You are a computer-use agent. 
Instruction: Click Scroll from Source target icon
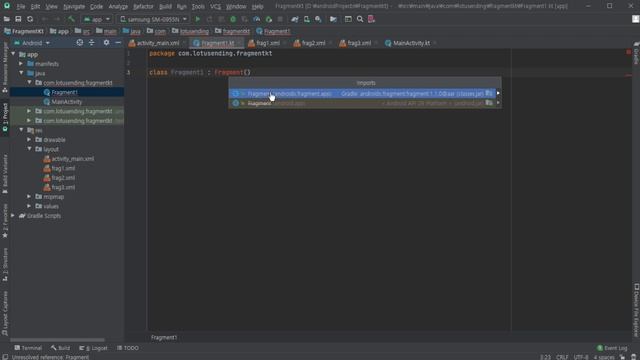(80, 42)
